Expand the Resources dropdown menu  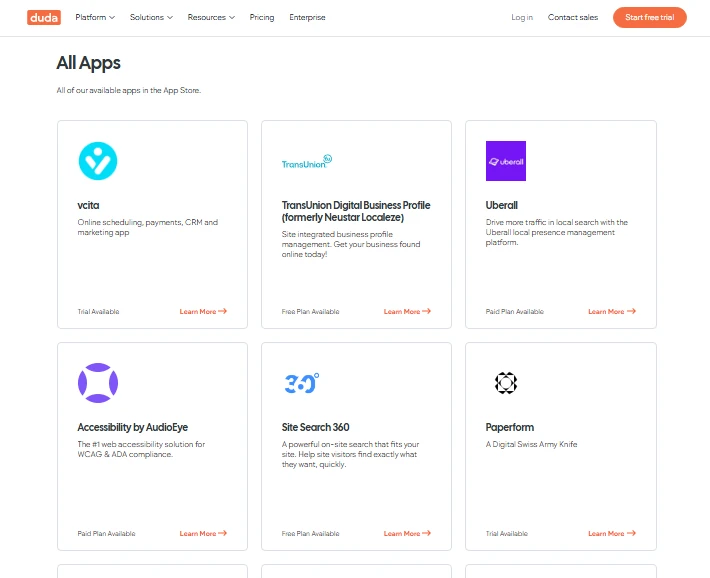[211, 17]
